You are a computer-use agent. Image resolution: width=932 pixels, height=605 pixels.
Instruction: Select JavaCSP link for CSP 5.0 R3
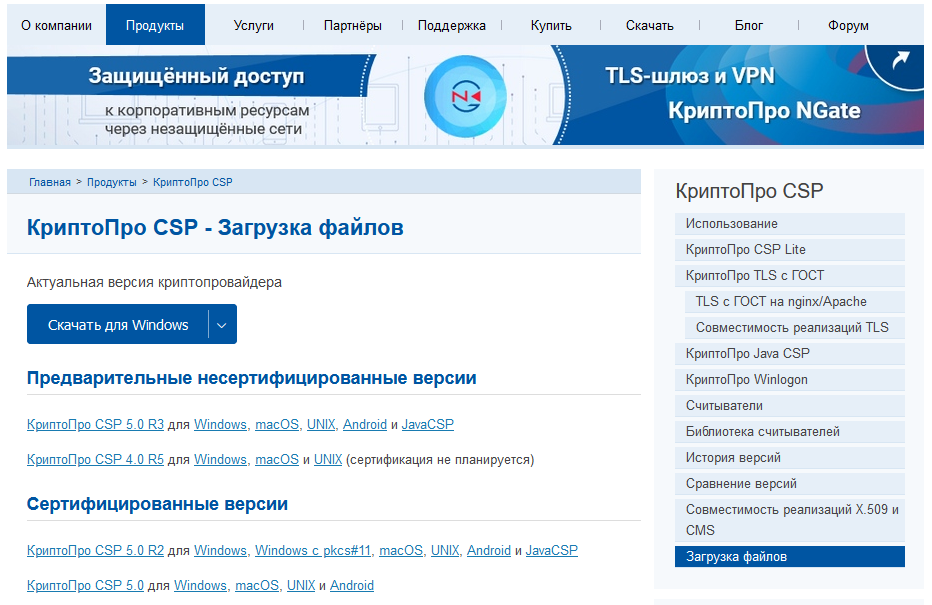428,424
